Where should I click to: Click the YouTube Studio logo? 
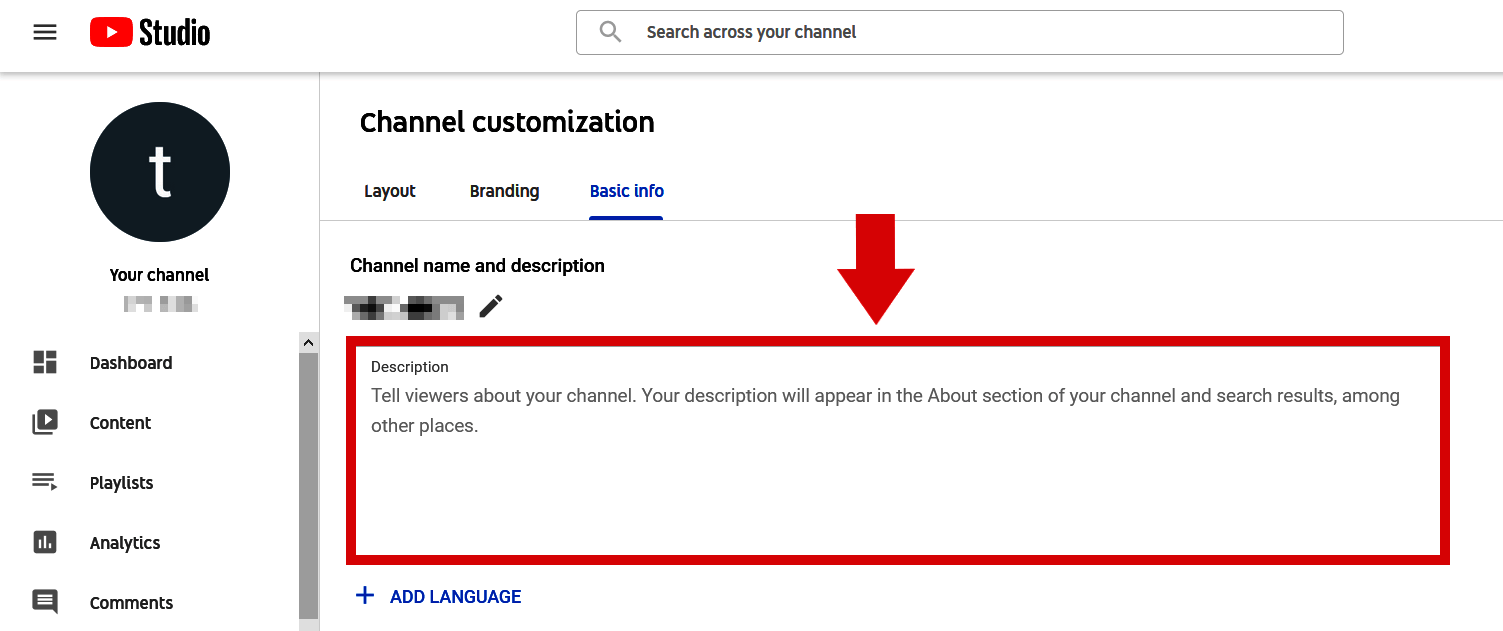pos(148,31)
